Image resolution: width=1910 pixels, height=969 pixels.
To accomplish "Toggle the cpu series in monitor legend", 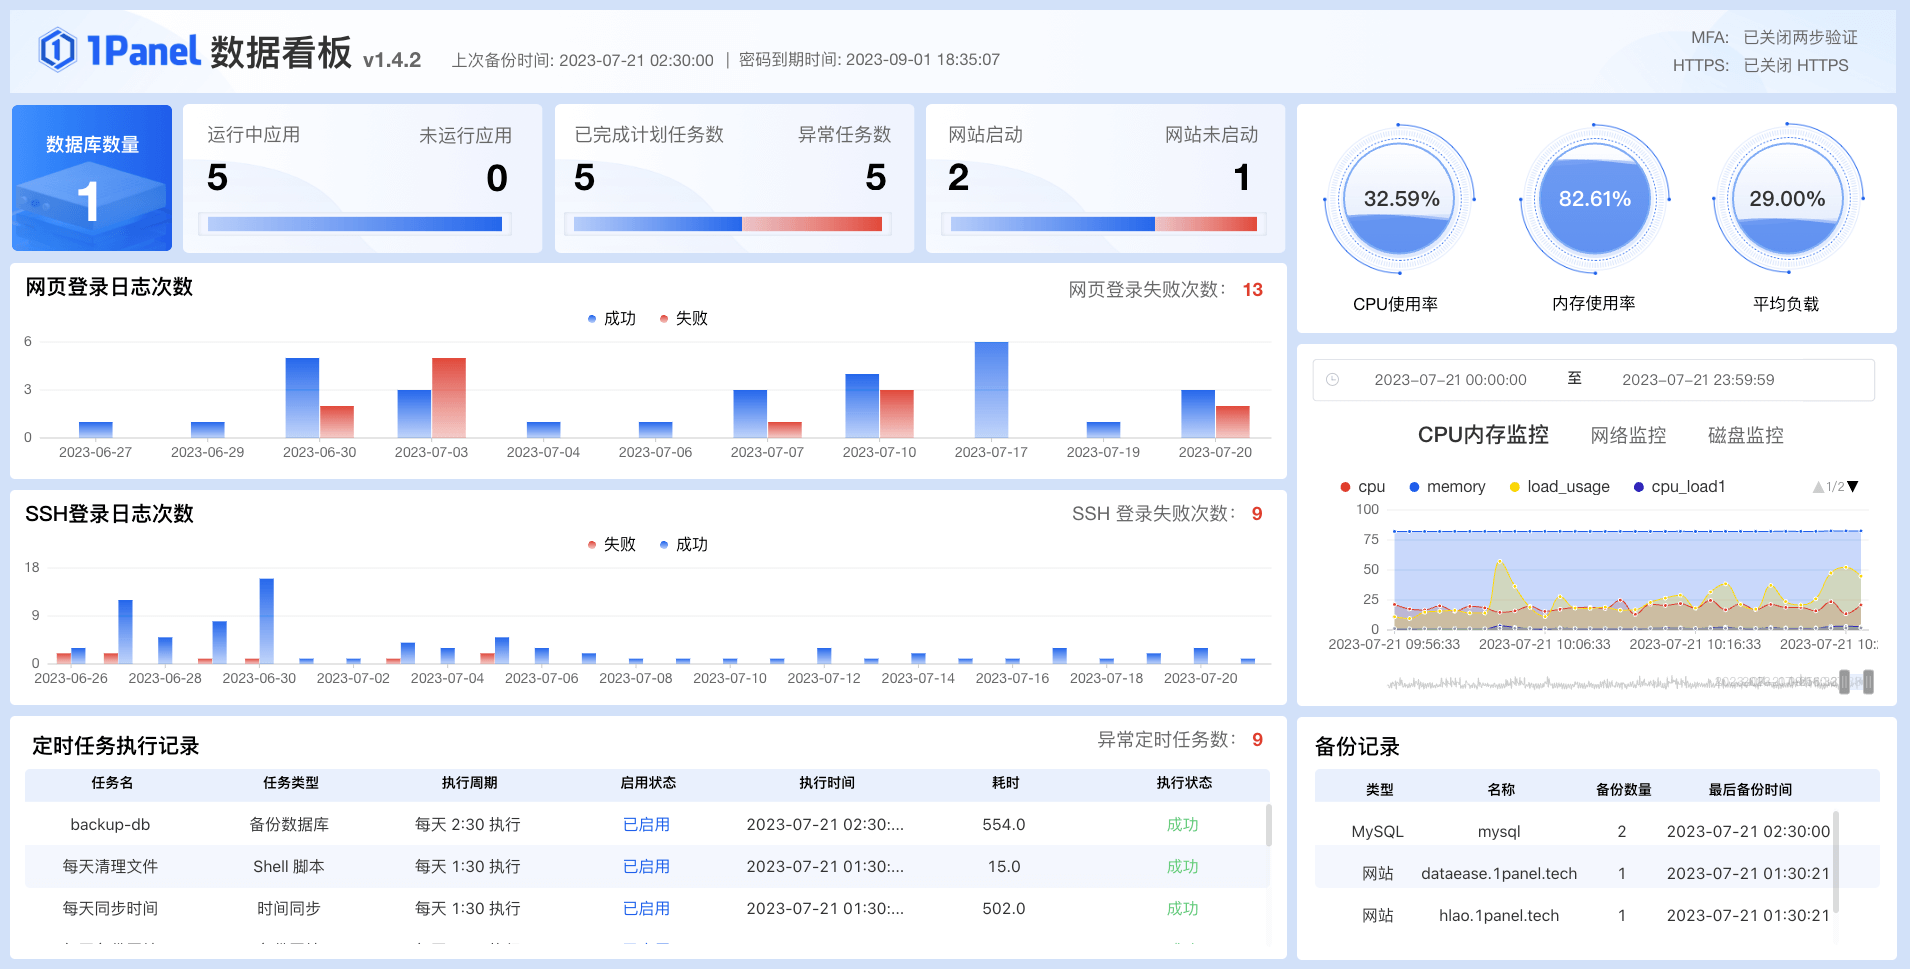I will 1362,487.
